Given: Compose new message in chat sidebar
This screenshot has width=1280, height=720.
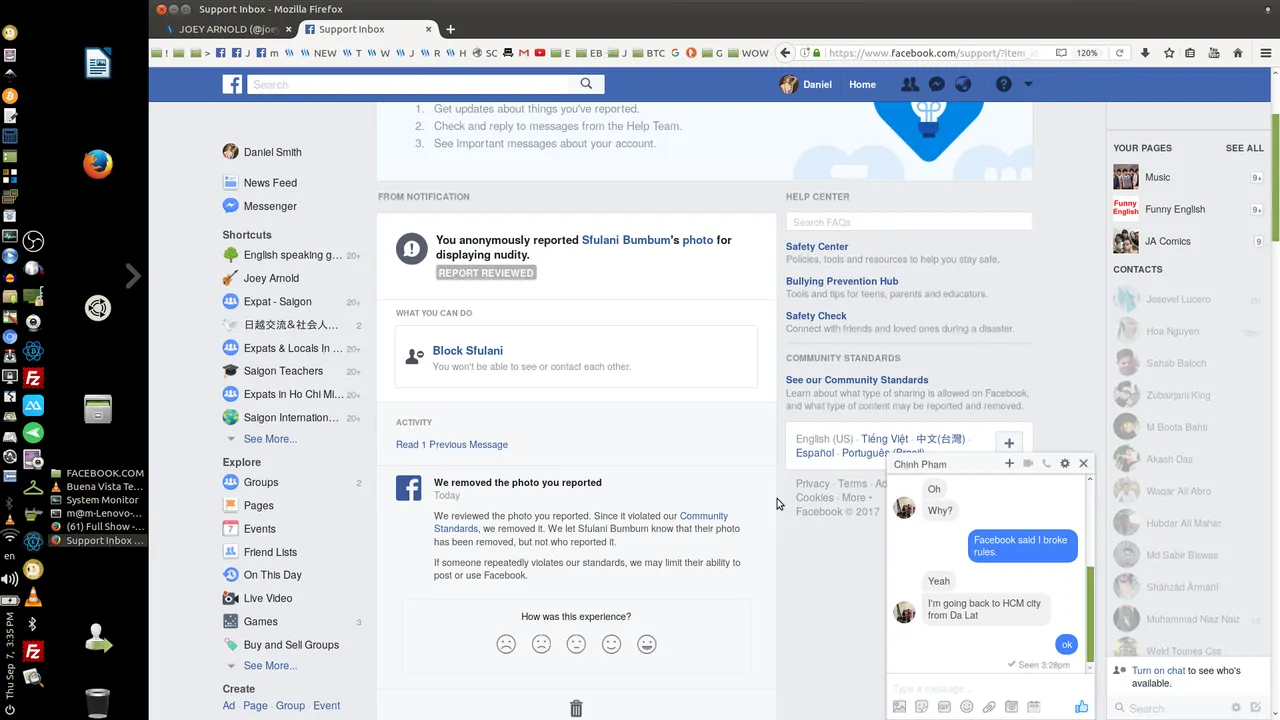Looking at the screenshot, I should point(1256,708).
